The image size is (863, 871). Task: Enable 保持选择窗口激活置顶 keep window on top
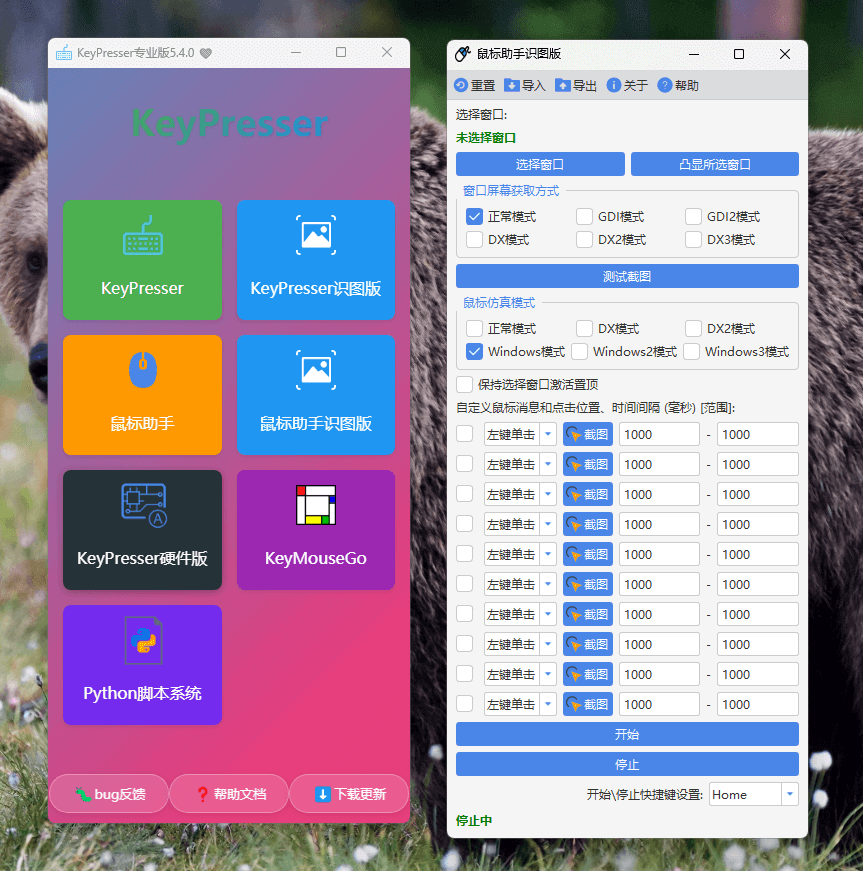pyautogui.click(x=465, y=384)
